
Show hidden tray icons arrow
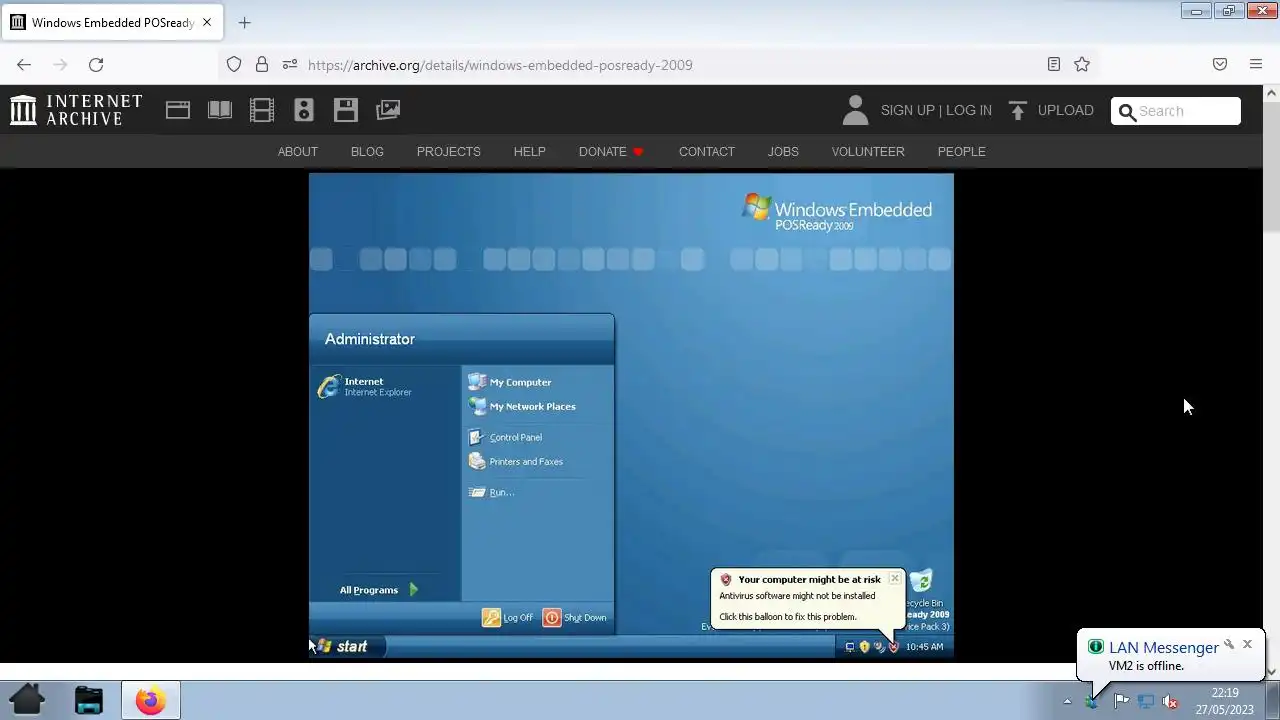tap(1067, 701)
